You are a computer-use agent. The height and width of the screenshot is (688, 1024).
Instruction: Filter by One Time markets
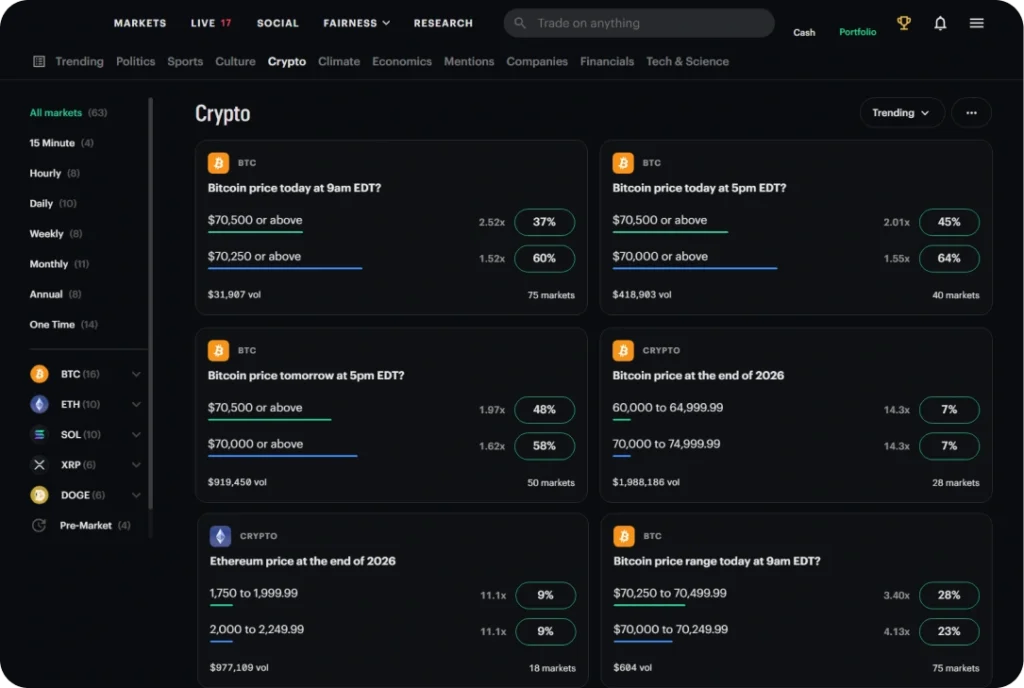(63, 324)
